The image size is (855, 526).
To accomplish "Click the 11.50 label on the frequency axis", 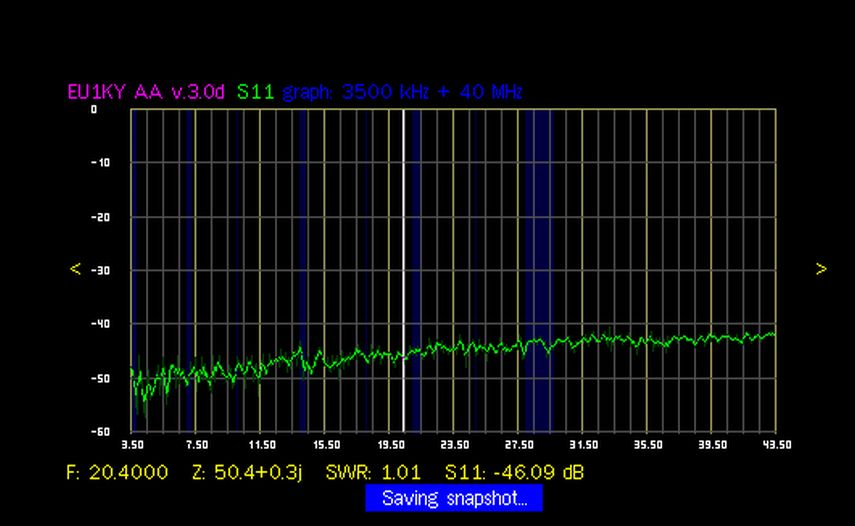I will click(x=261, y=444).
